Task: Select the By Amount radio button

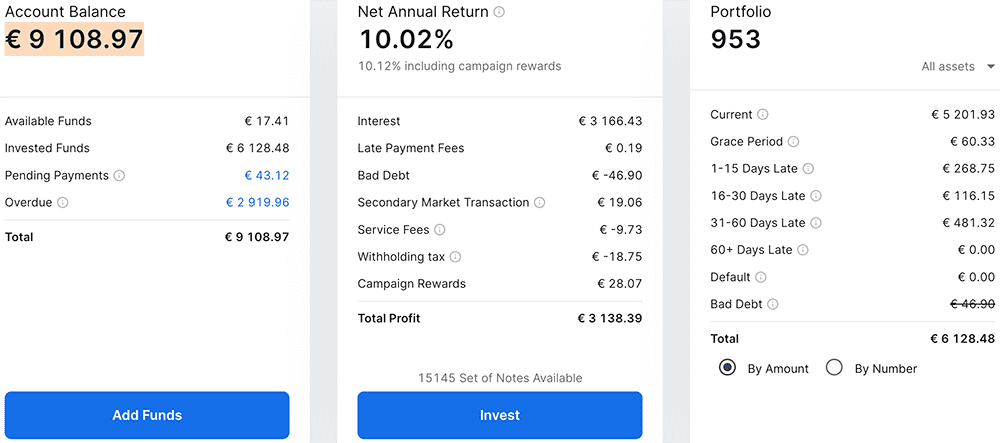Action: pos(728,368)
